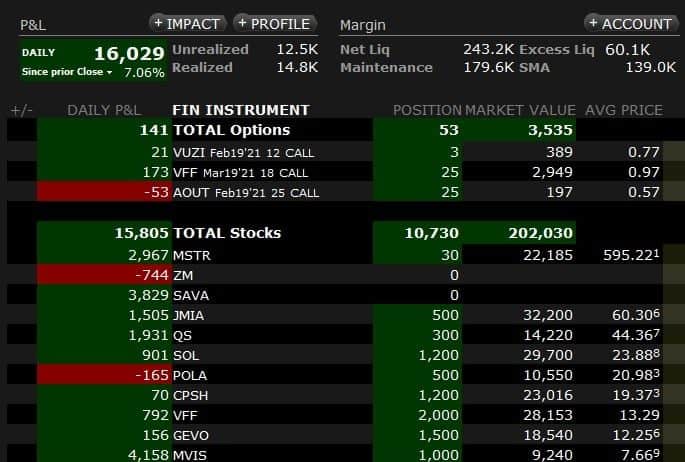The height and width of the screenshot is (462, 685).
Task: Click the 7.06% daily change value
Action: (144, 72)
